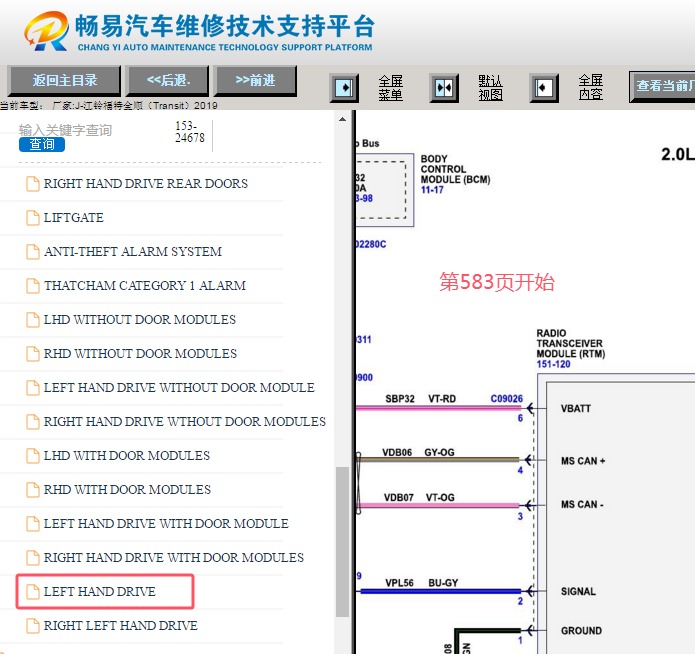The height and width of the screenshot is (654, 695).
Task: Click wire label VDB06 GY-OG
Action: click(x=418, y=452)
